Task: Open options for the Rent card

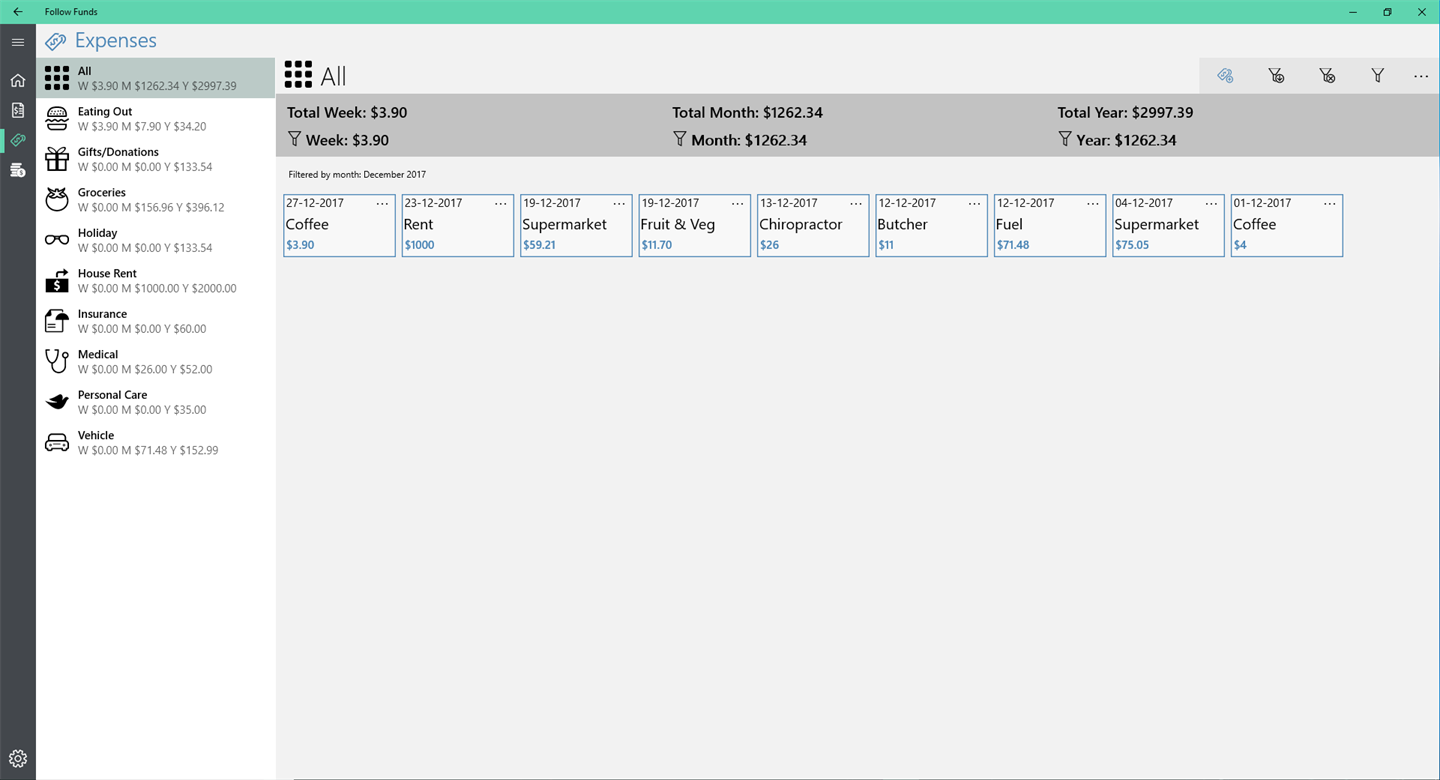Action: pyautogui.click(x=501, y=203)
